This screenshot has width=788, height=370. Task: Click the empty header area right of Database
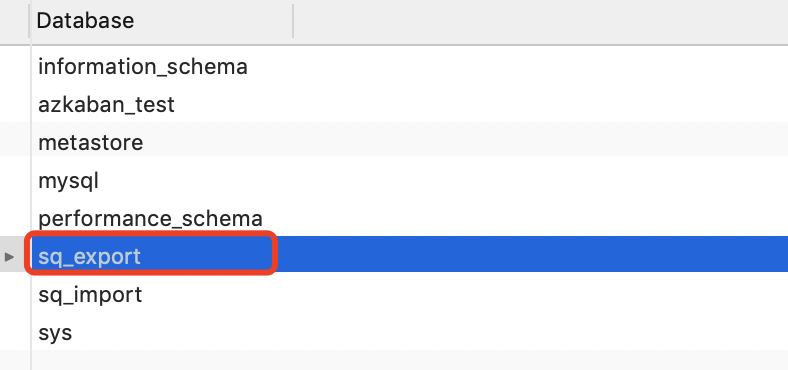541,21
